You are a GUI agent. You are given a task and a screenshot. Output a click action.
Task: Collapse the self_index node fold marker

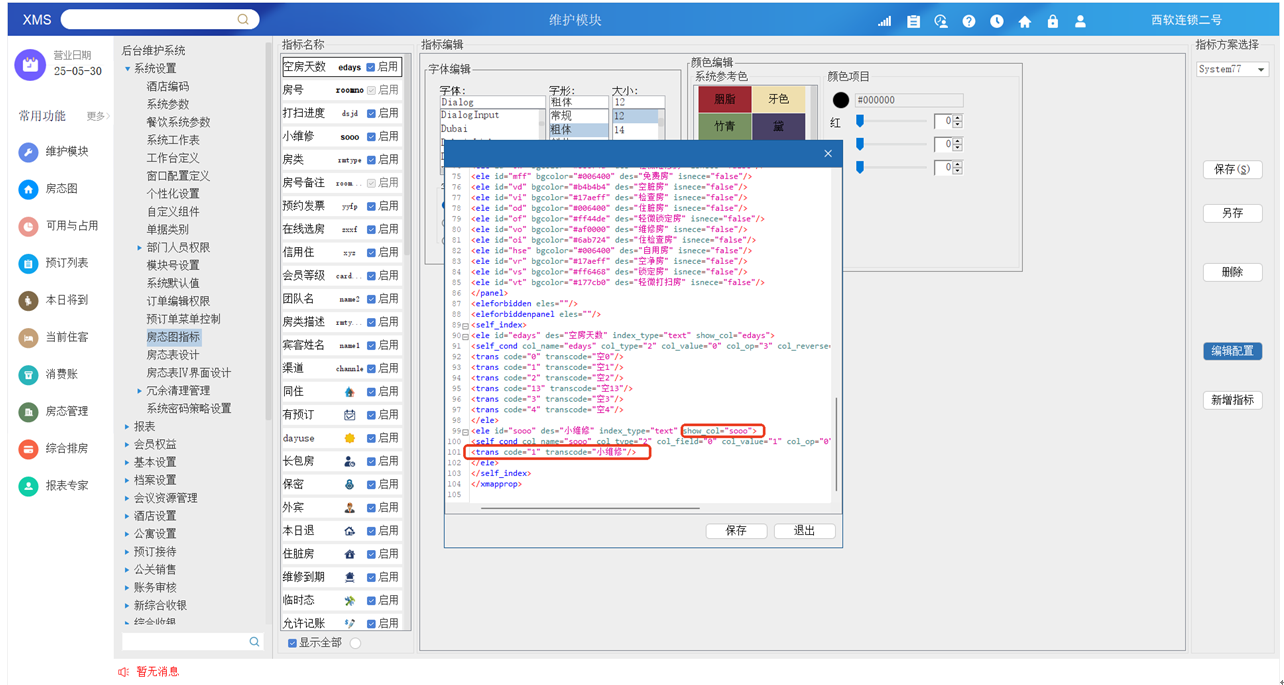(x=465, y=326)
